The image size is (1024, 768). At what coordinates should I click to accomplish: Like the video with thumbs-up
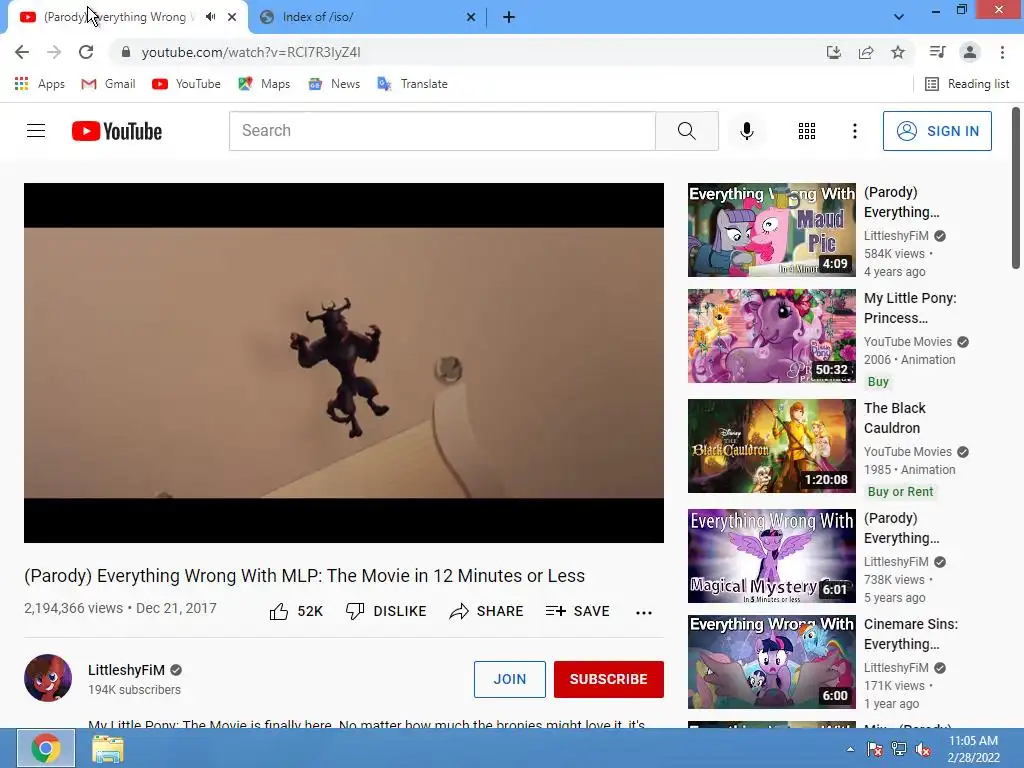296,611
